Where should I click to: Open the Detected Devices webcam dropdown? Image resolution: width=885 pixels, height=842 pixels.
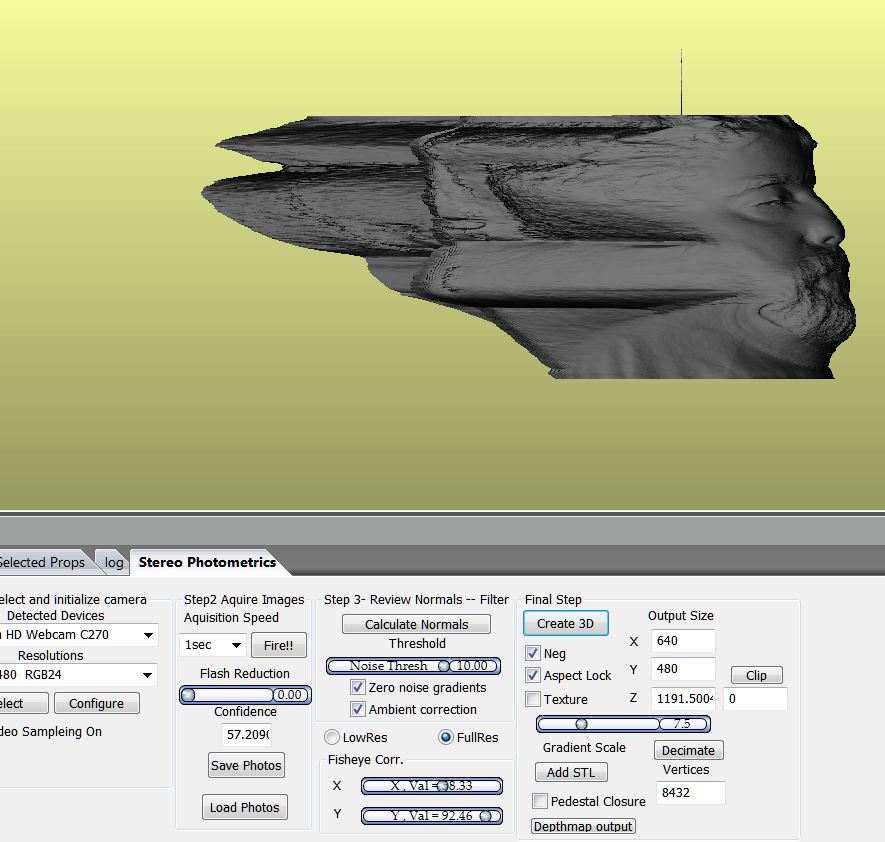(x=148, y=635)
